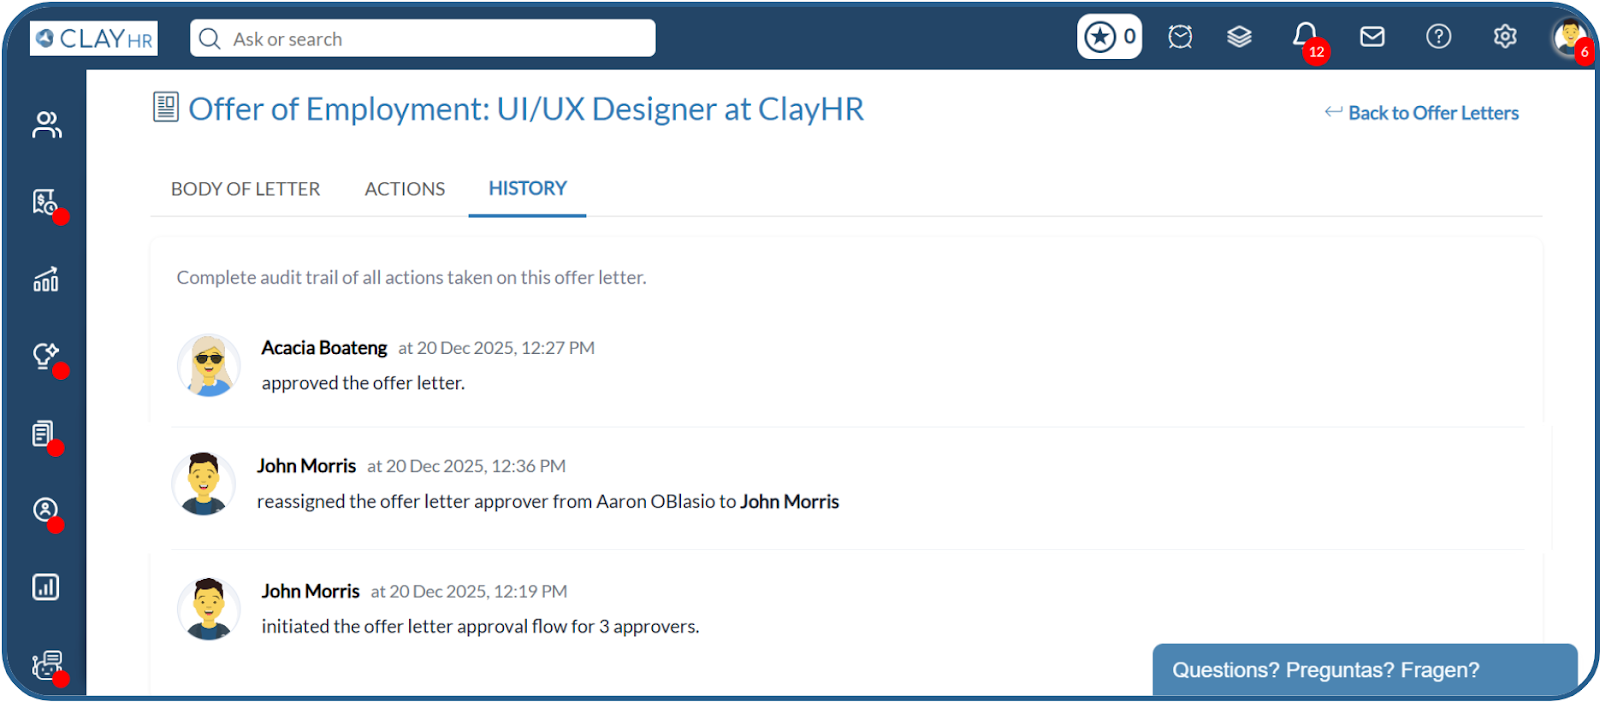Viewport: 1600px width, 702px height.
Task: Open the user profile avatar in header
Action: pos(1570,38)
